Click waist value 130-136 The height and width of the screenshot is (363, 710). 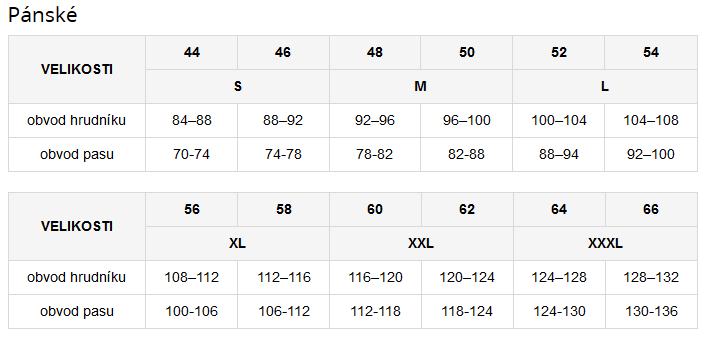click(x=651, y=311)
